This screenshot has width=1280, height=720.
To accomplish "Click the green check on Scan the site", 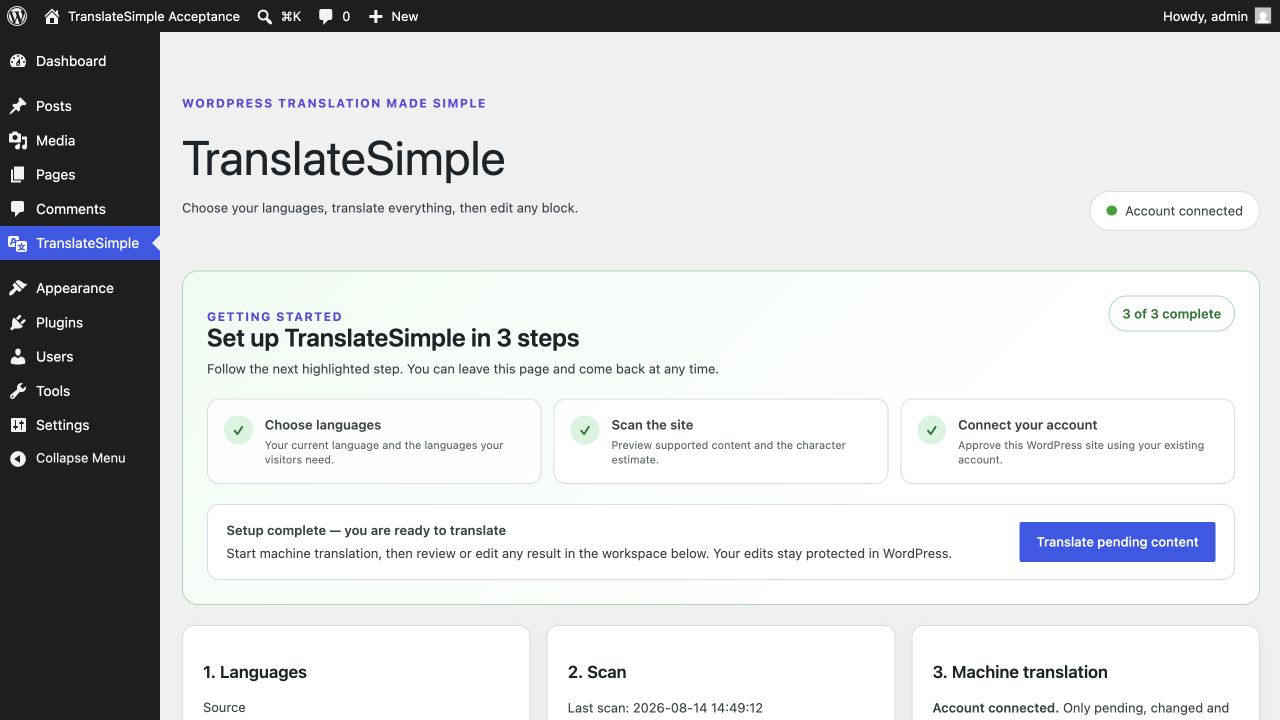I will (585, 430).
